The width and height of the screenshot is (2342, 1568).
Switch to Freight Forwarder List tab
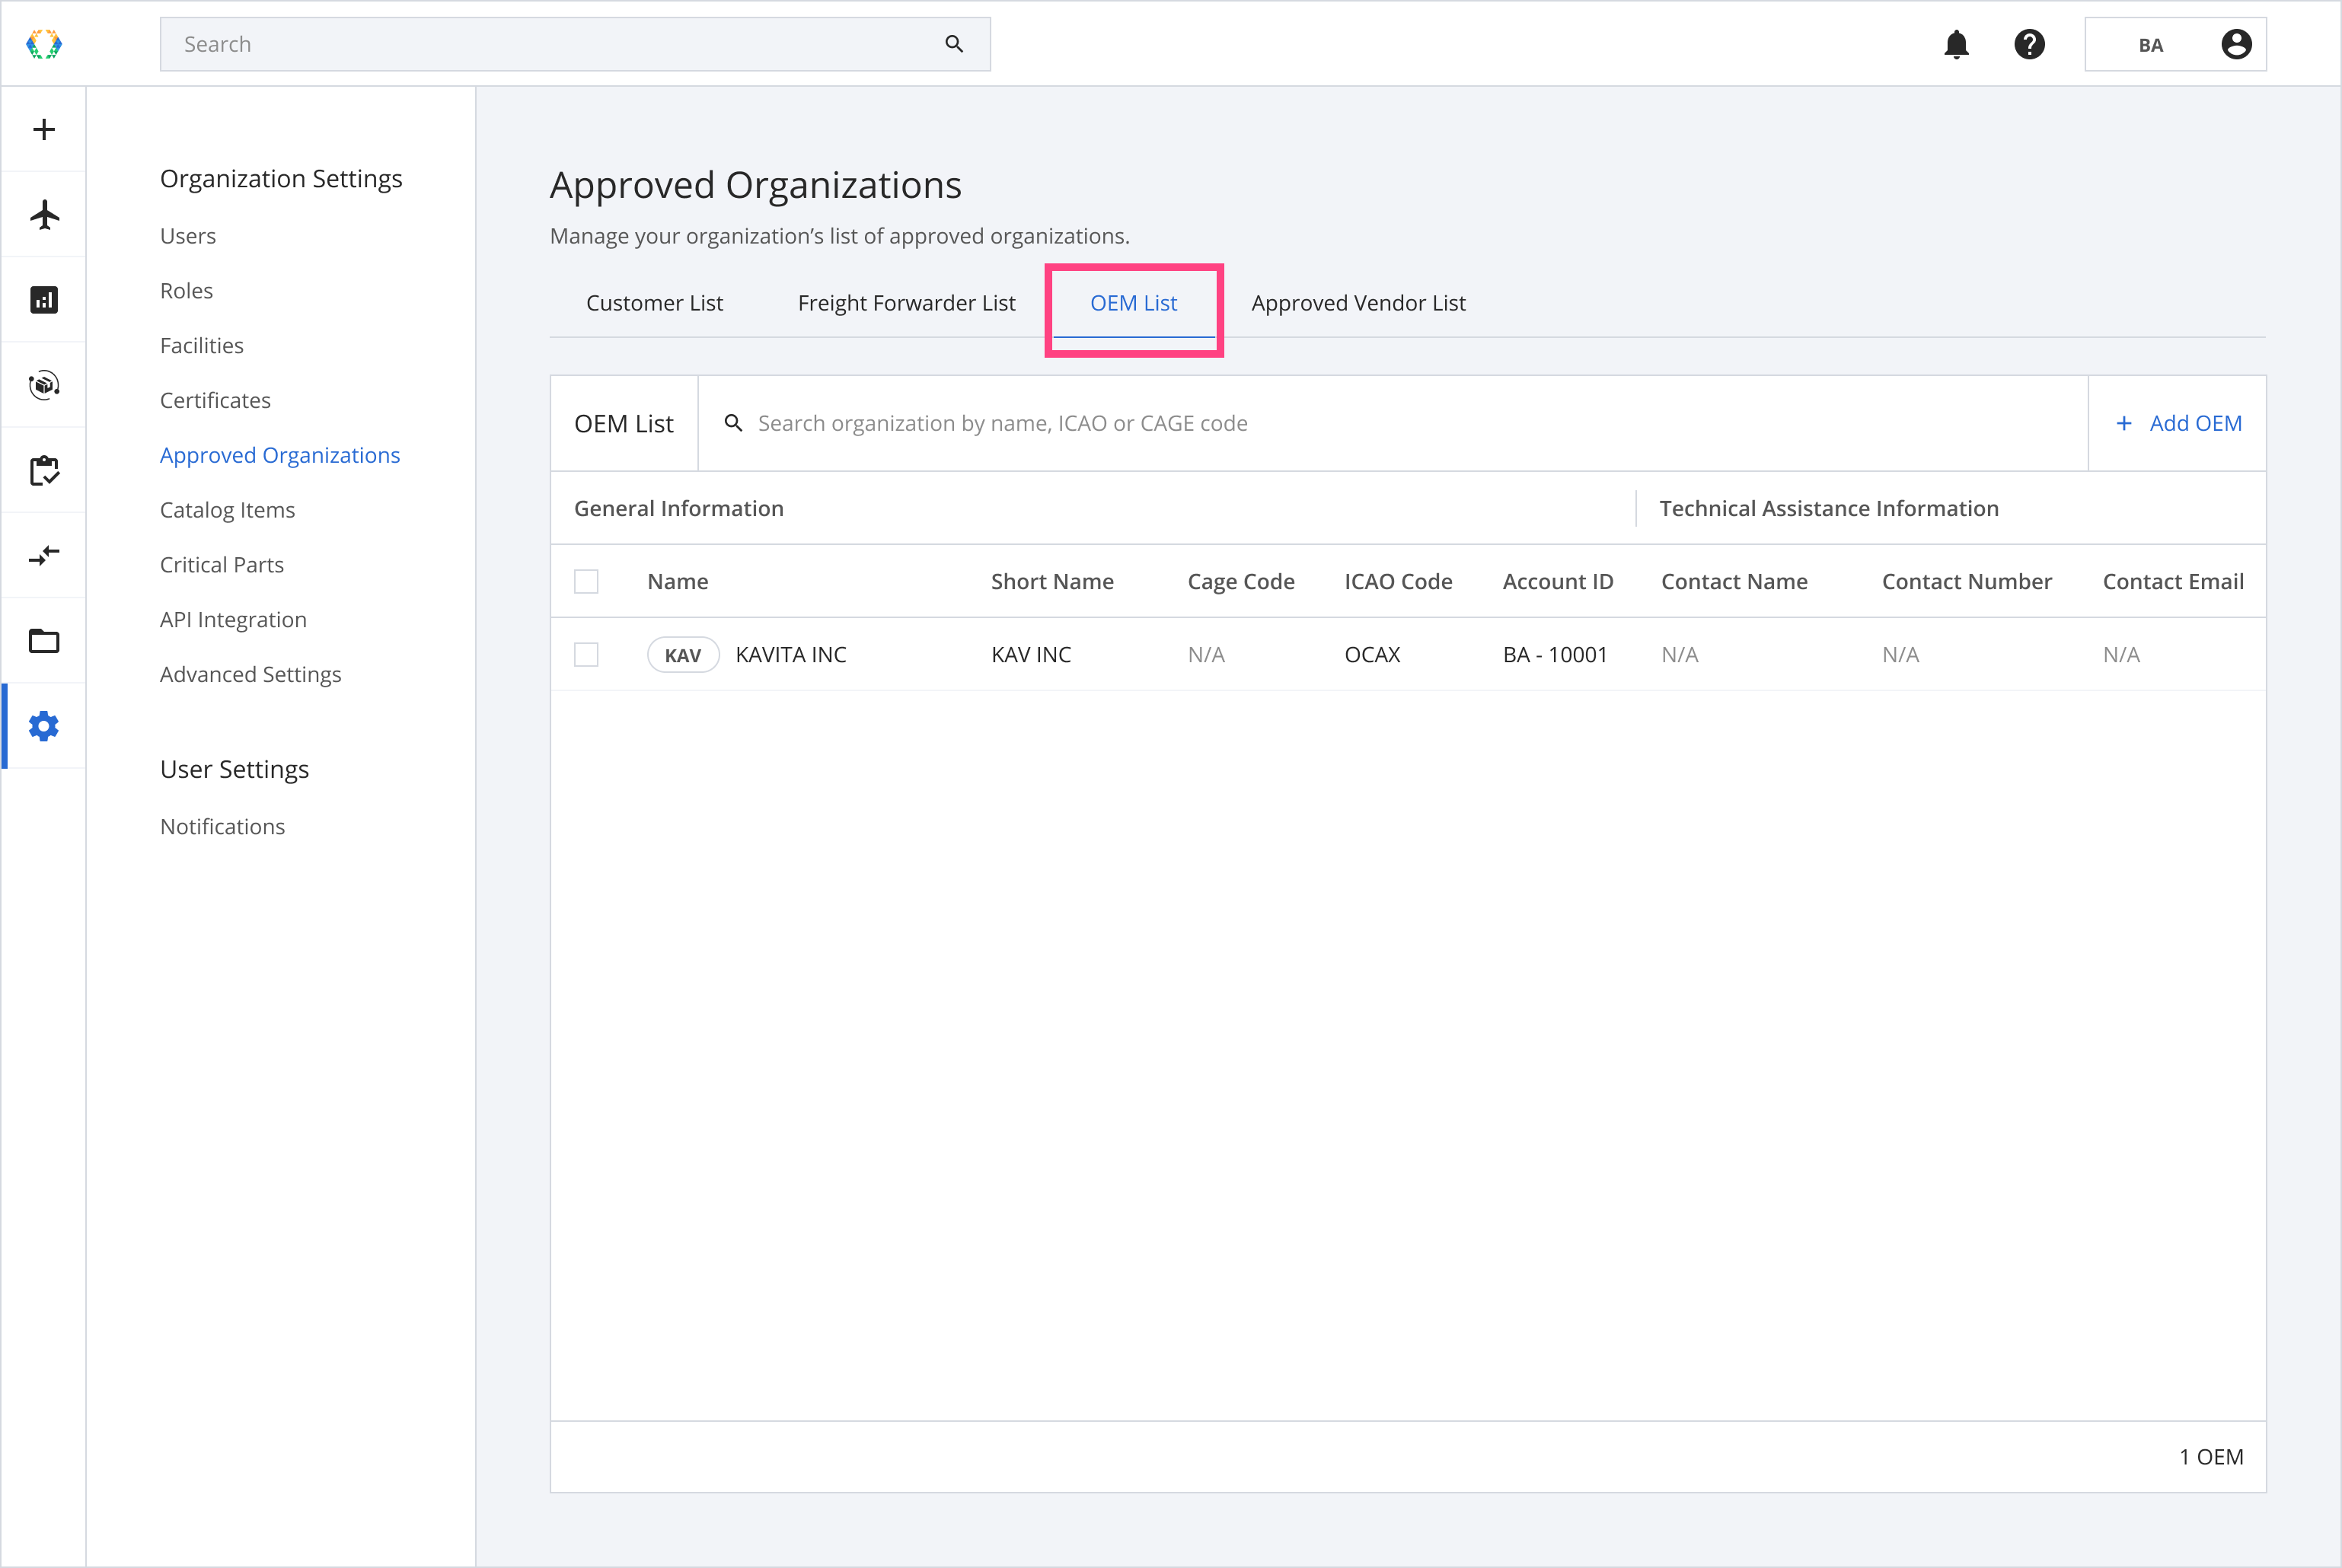[x=906, y=303]
